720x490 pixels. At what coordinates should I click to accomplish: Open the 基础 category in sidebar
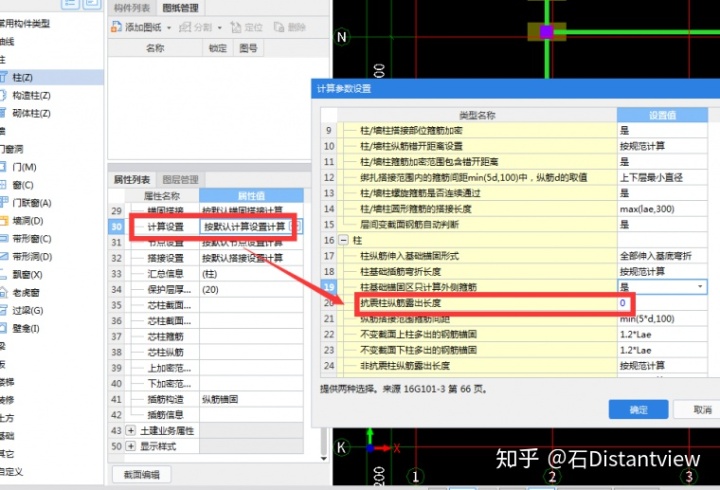(7, 435)
